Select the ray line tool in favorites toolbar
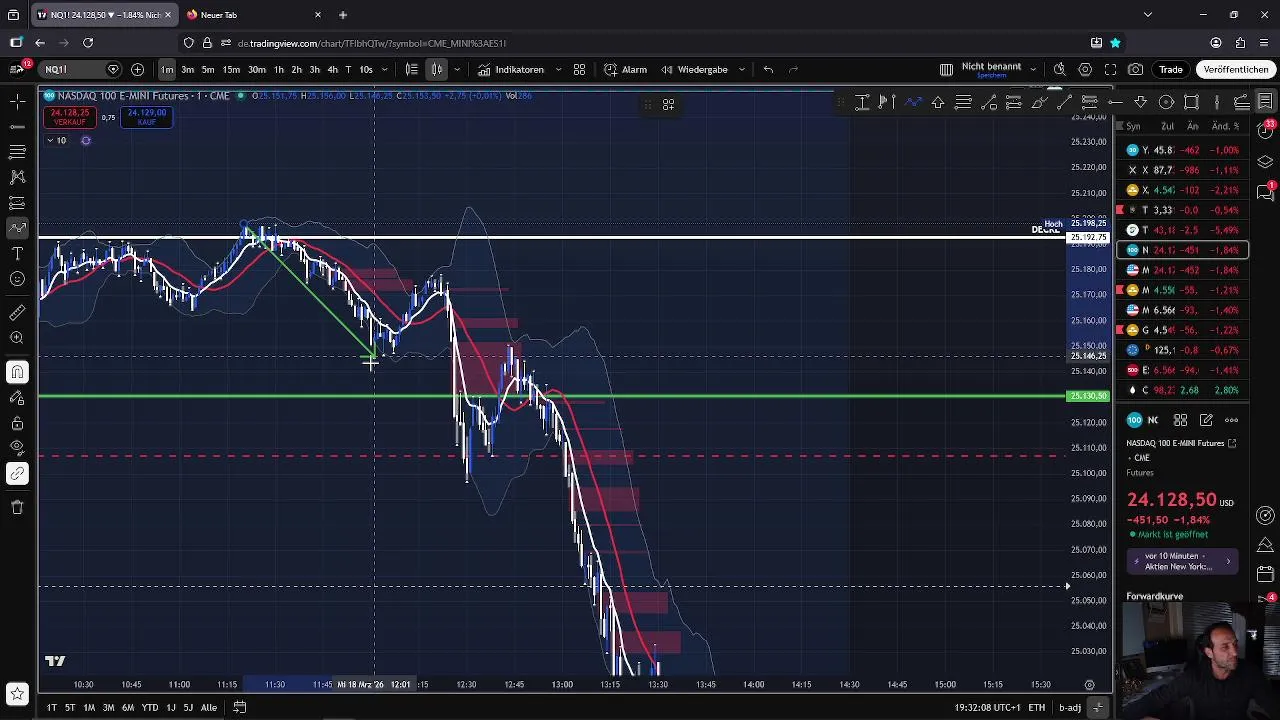The width and height of the screenshot is (1280, 720). [1115, 102]
